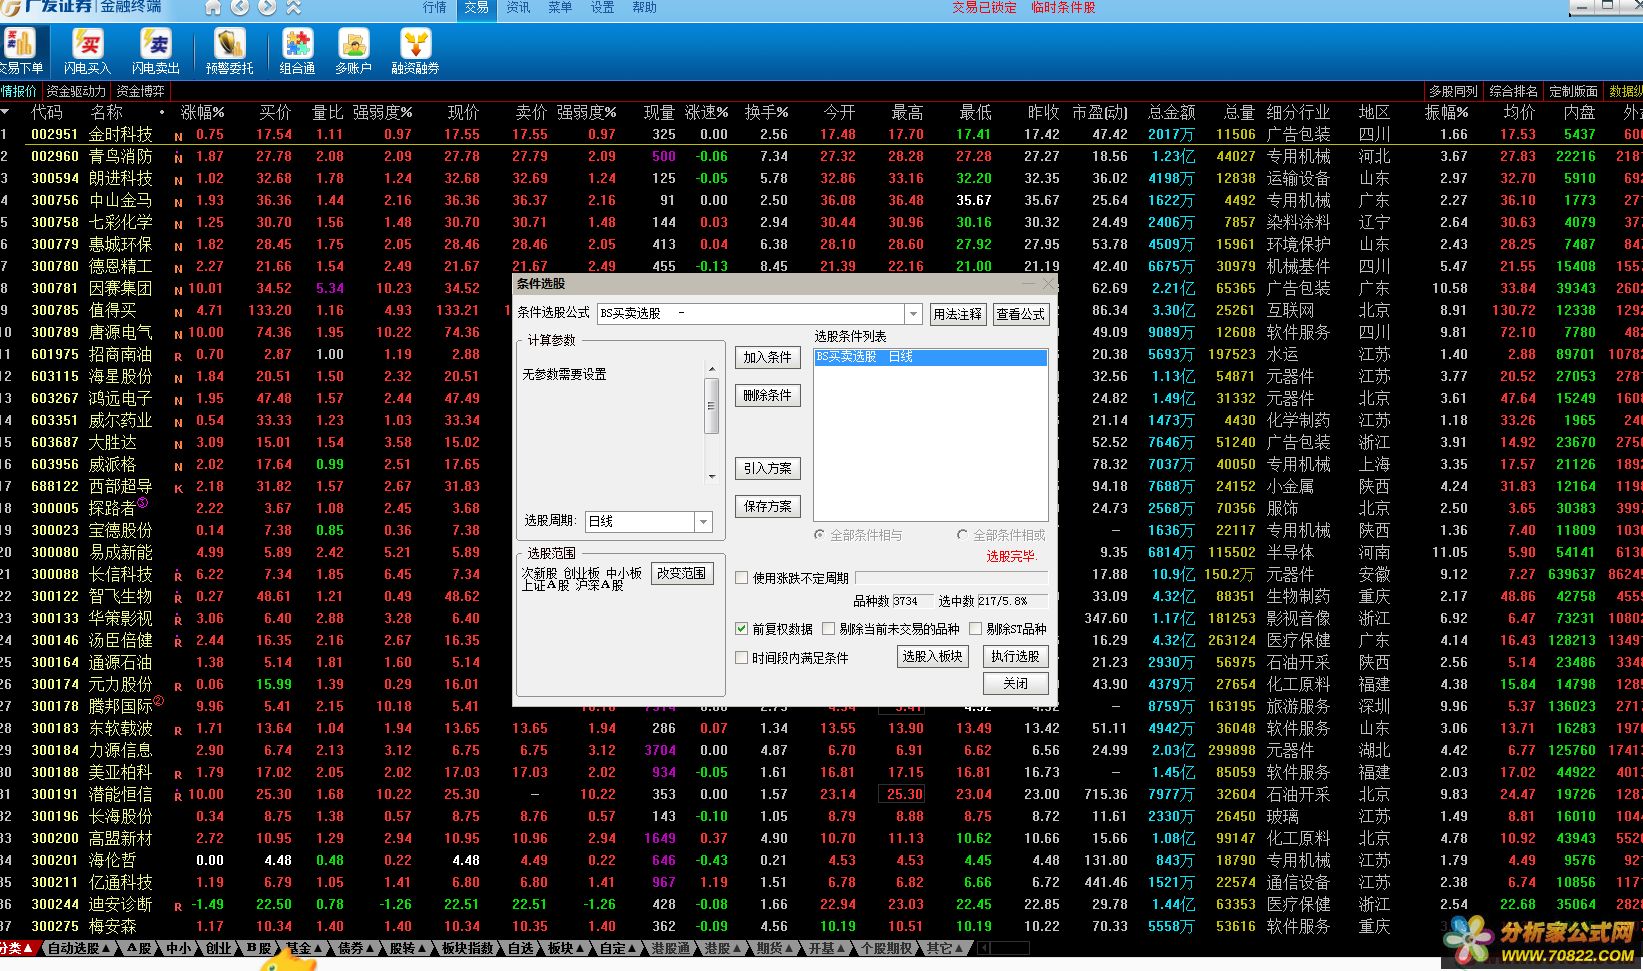Toggle 时间段内满足条件 checkbox
This screenshot has width=1643, height=971.
(741, 658)
